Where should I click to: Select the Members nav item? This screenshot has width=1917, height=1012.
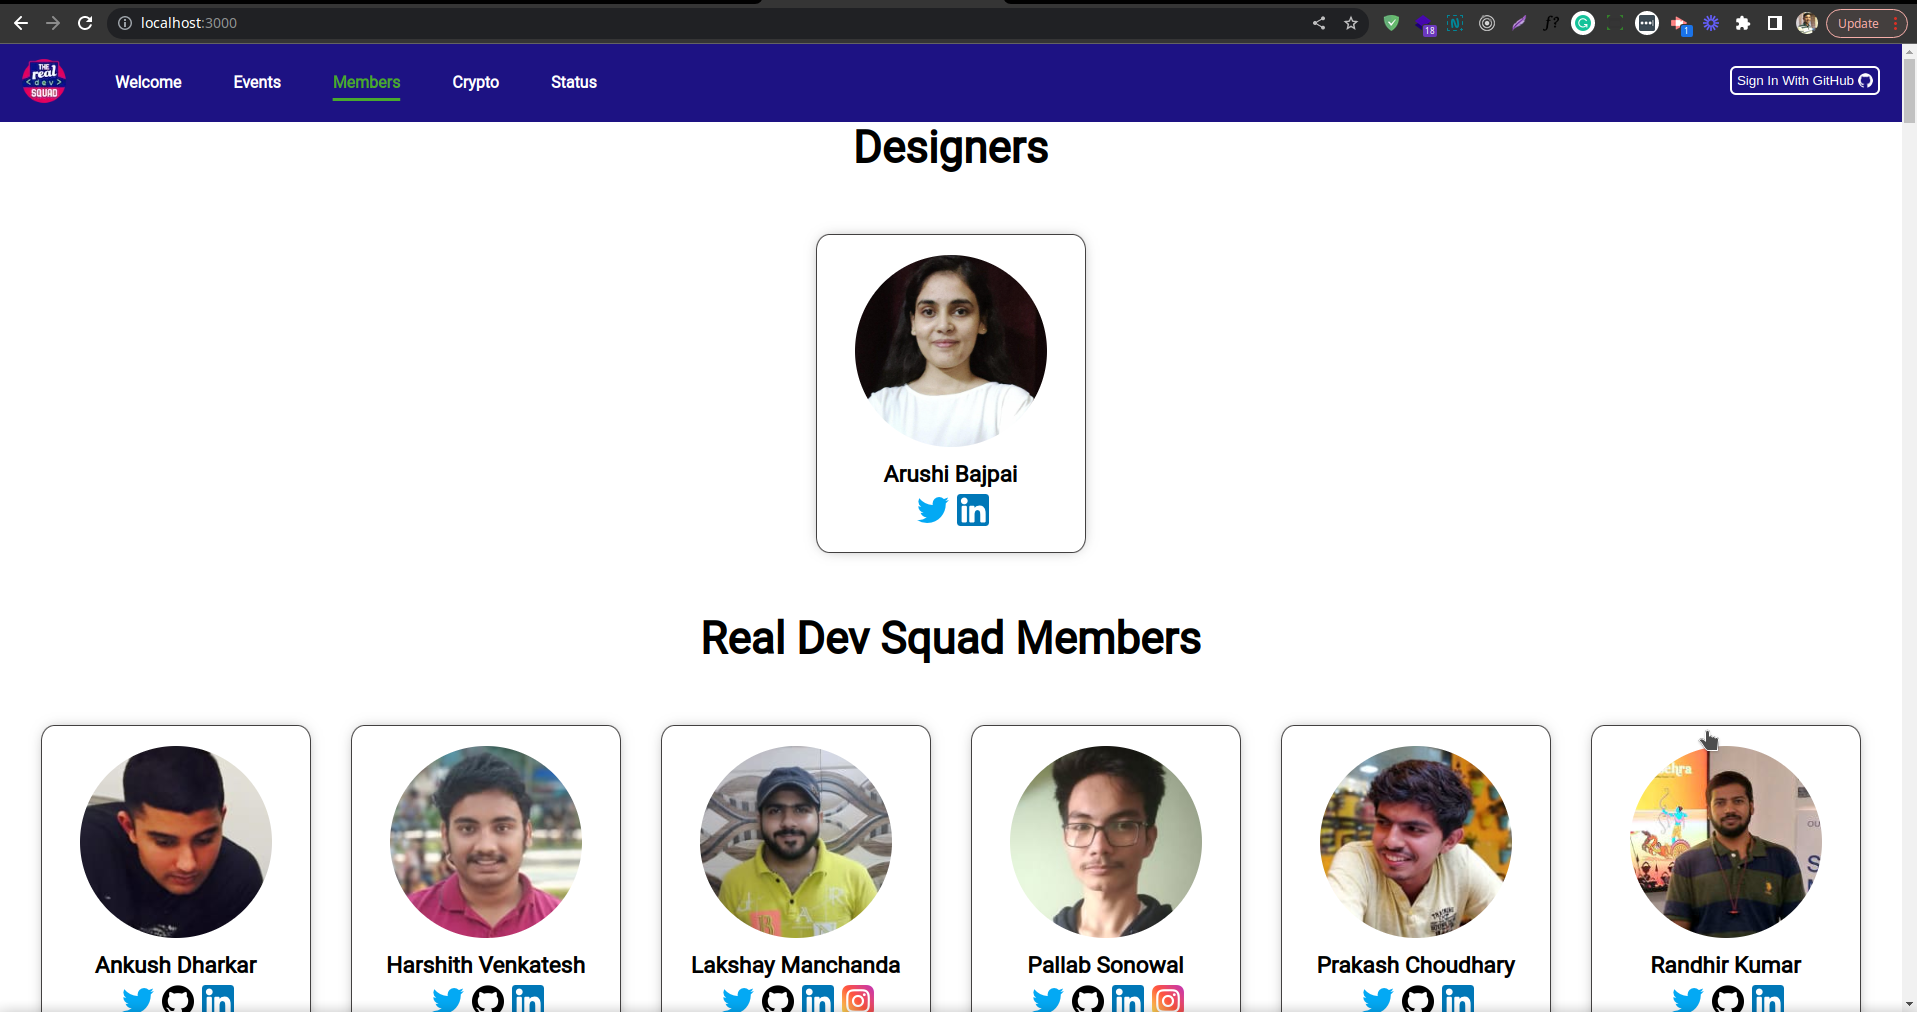pyautogui.click(x=366, y=82)
